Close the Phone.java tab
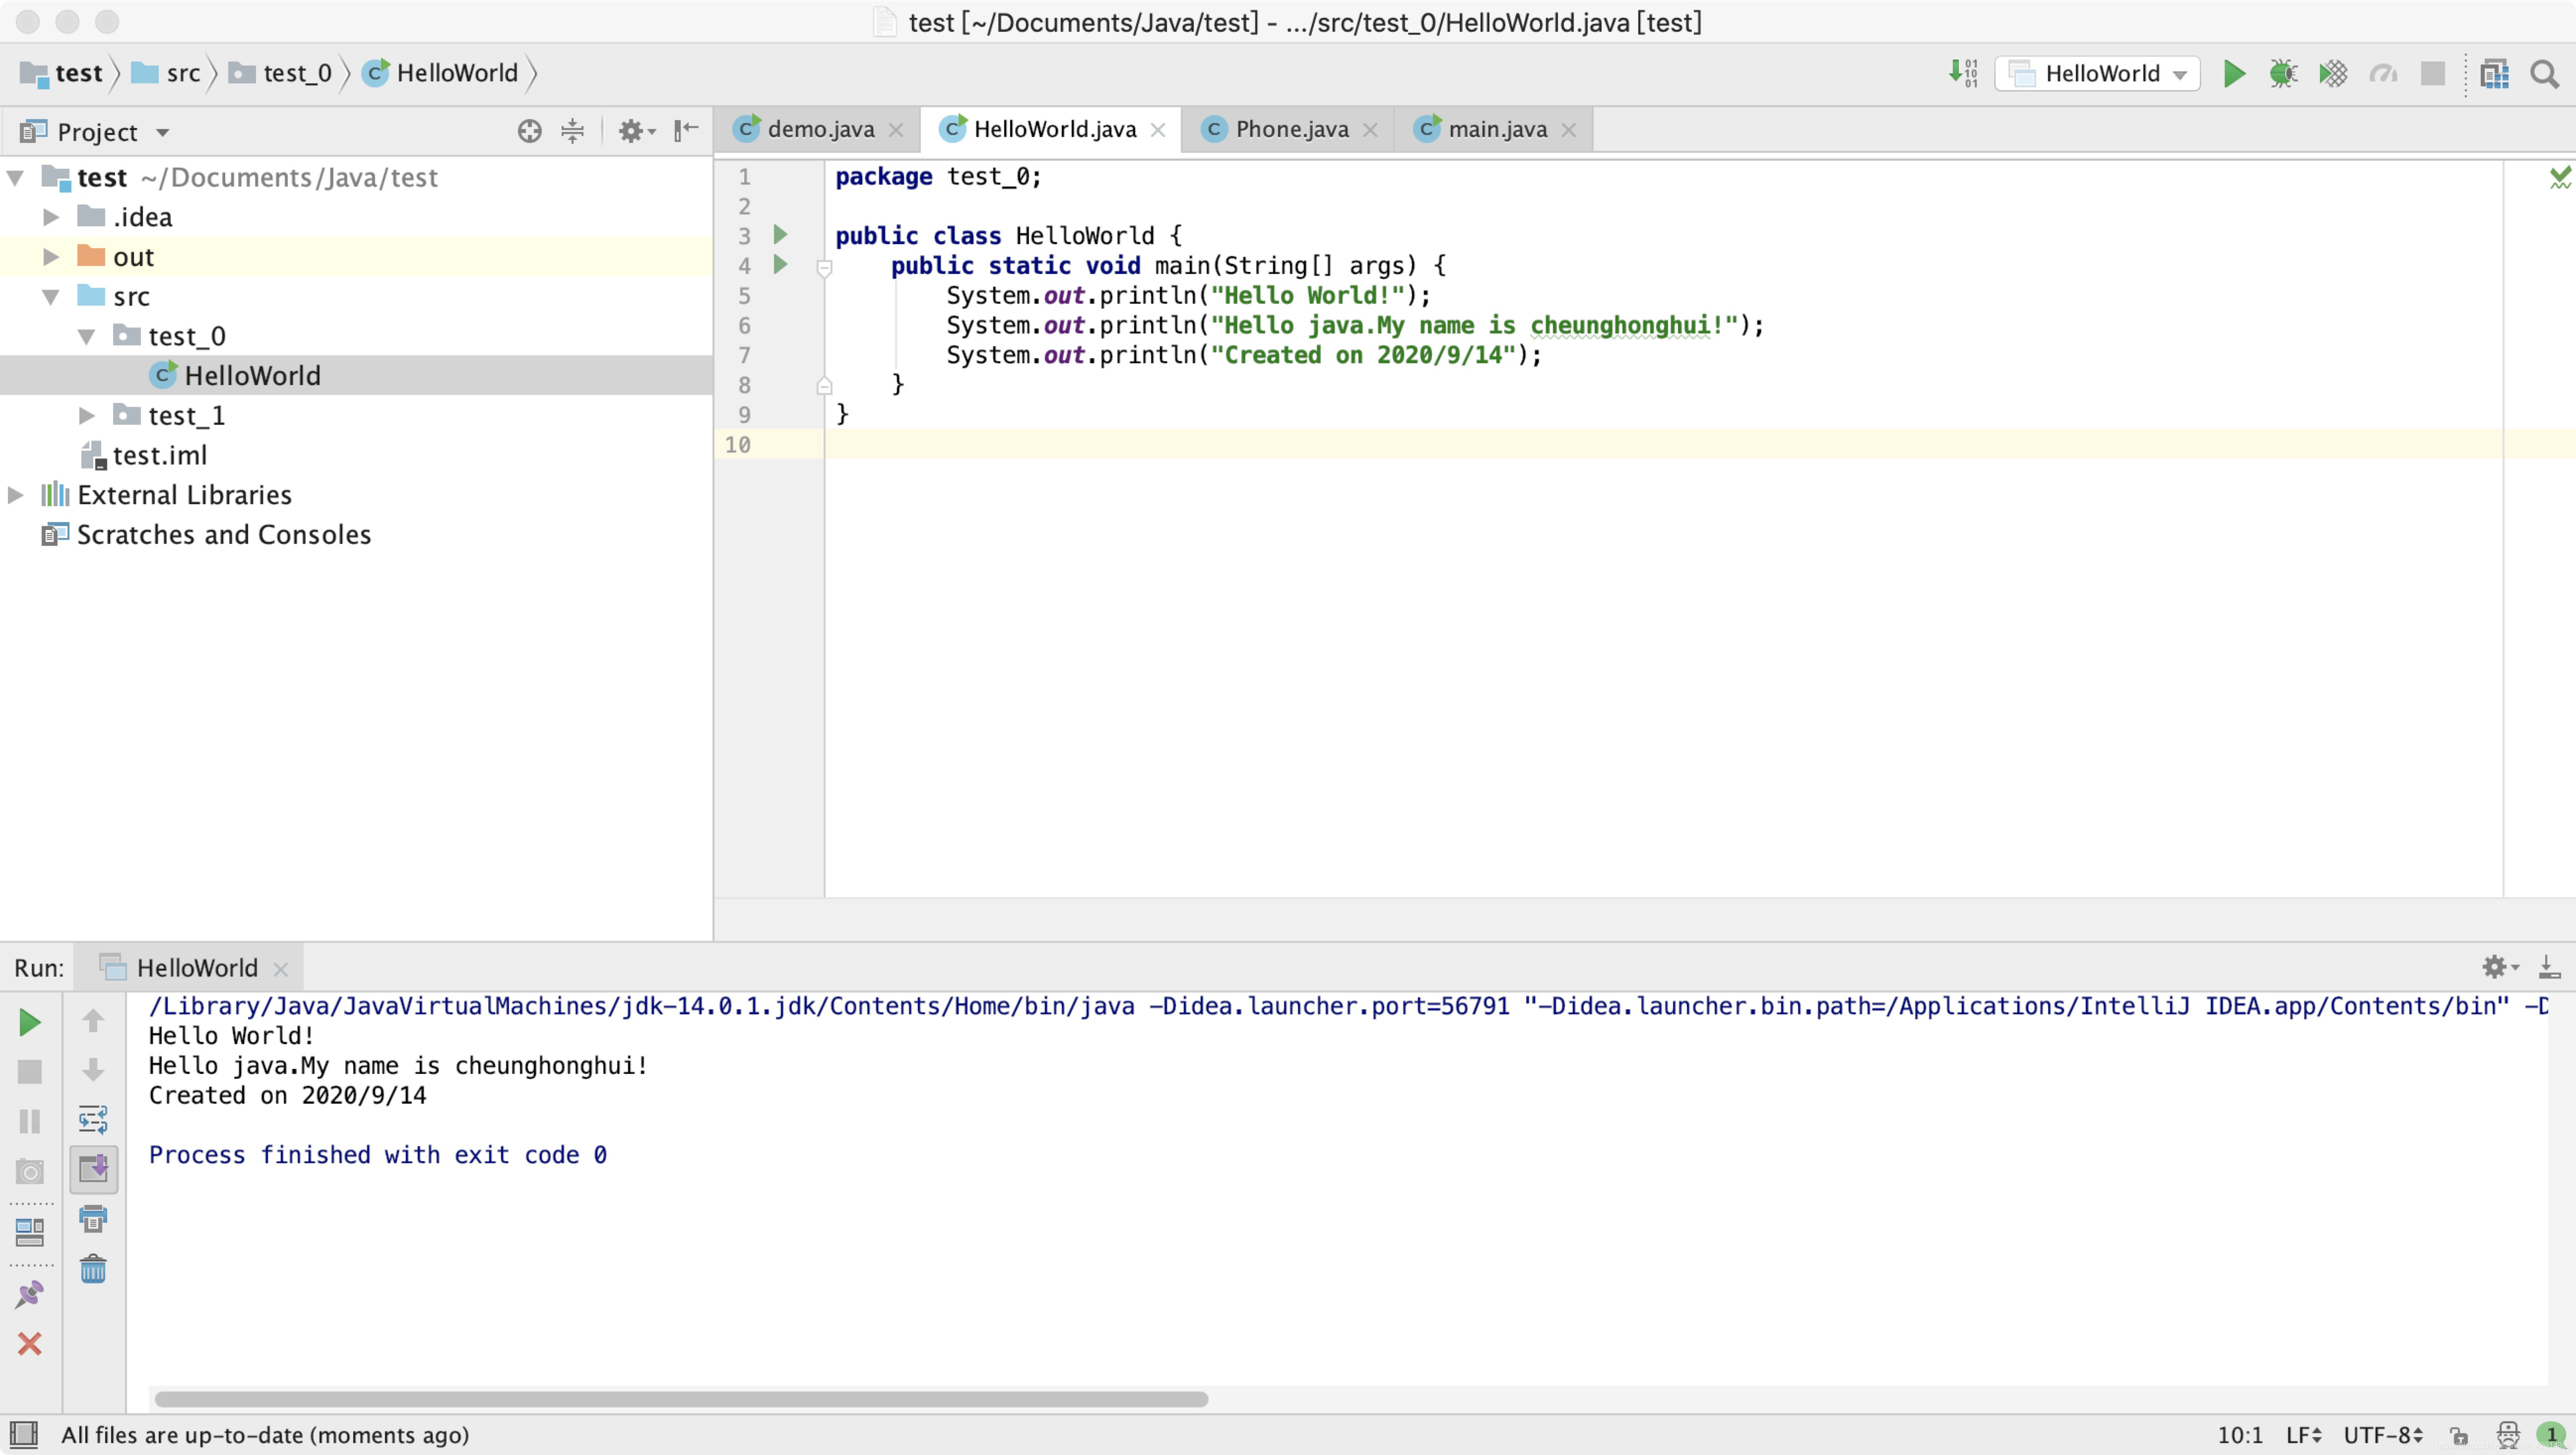 1370,130
